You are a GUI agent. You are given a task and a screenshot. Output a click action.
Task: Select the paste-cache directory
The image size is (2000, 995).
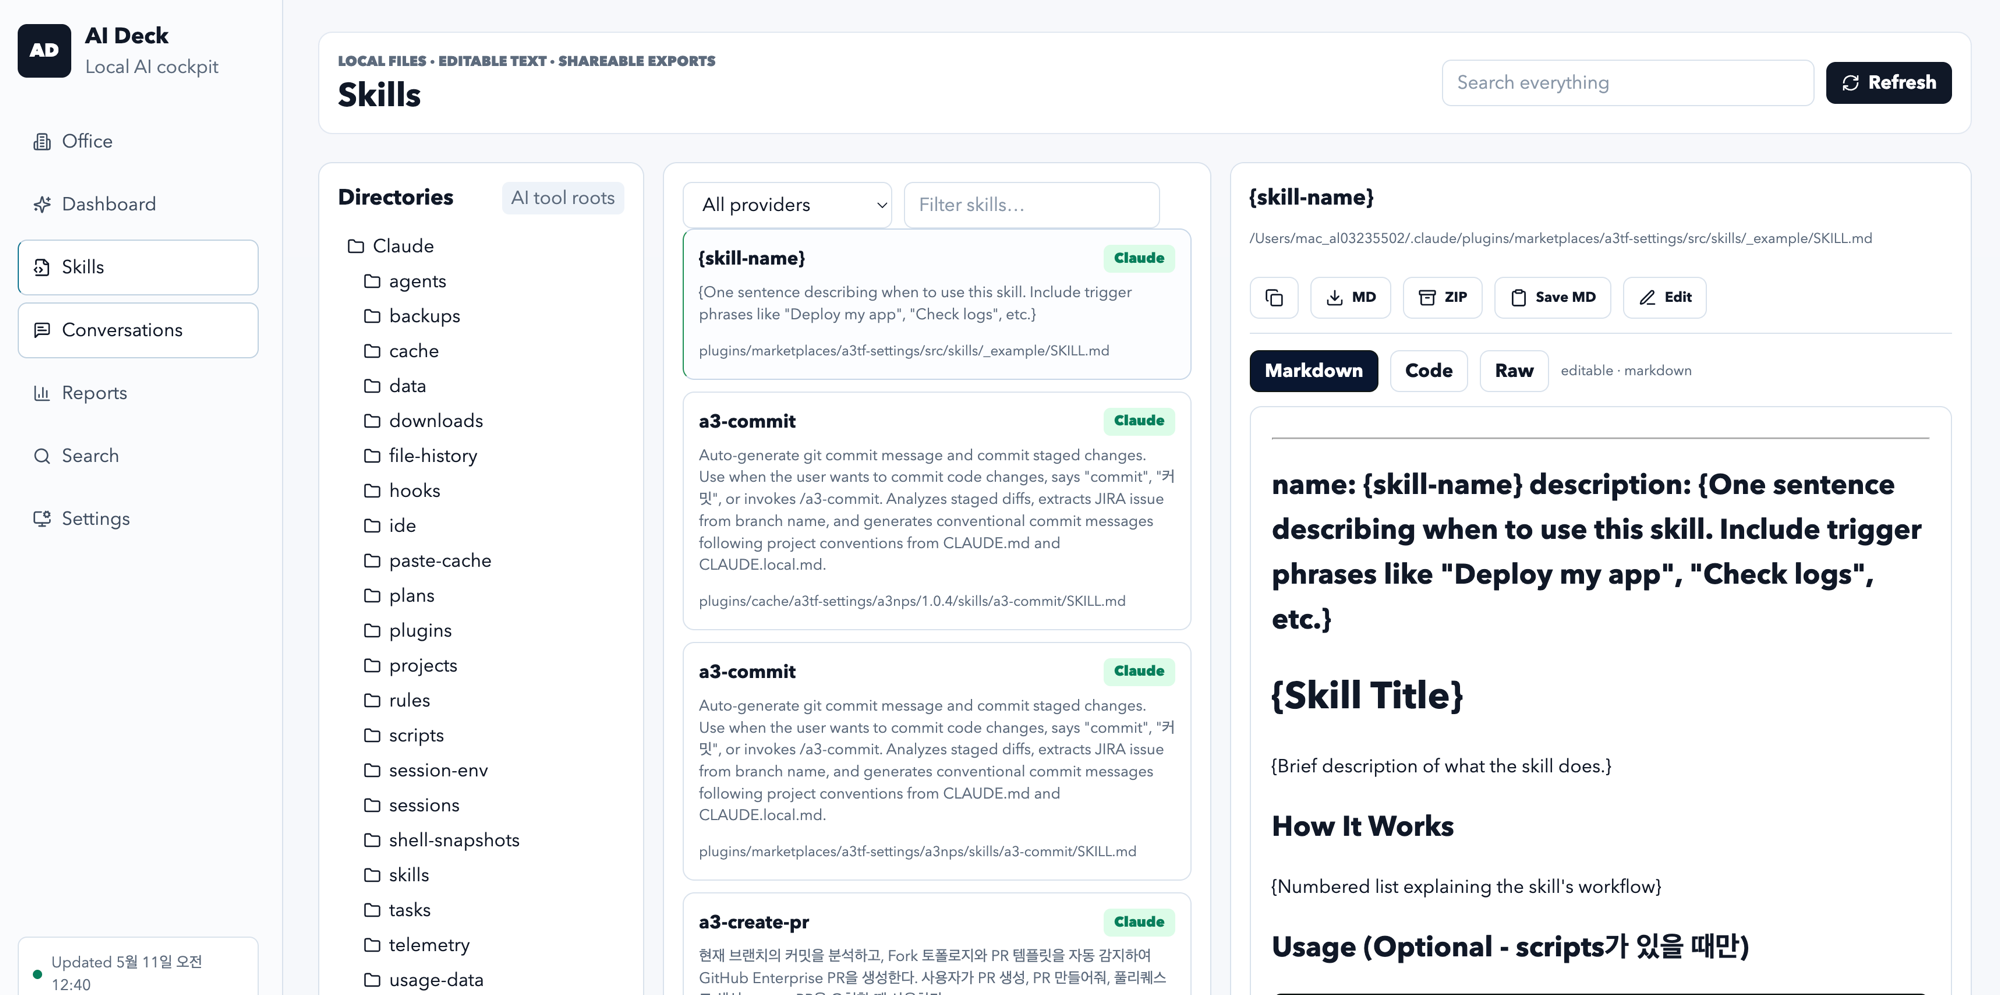pyautogui.click(x=439, y=561)
